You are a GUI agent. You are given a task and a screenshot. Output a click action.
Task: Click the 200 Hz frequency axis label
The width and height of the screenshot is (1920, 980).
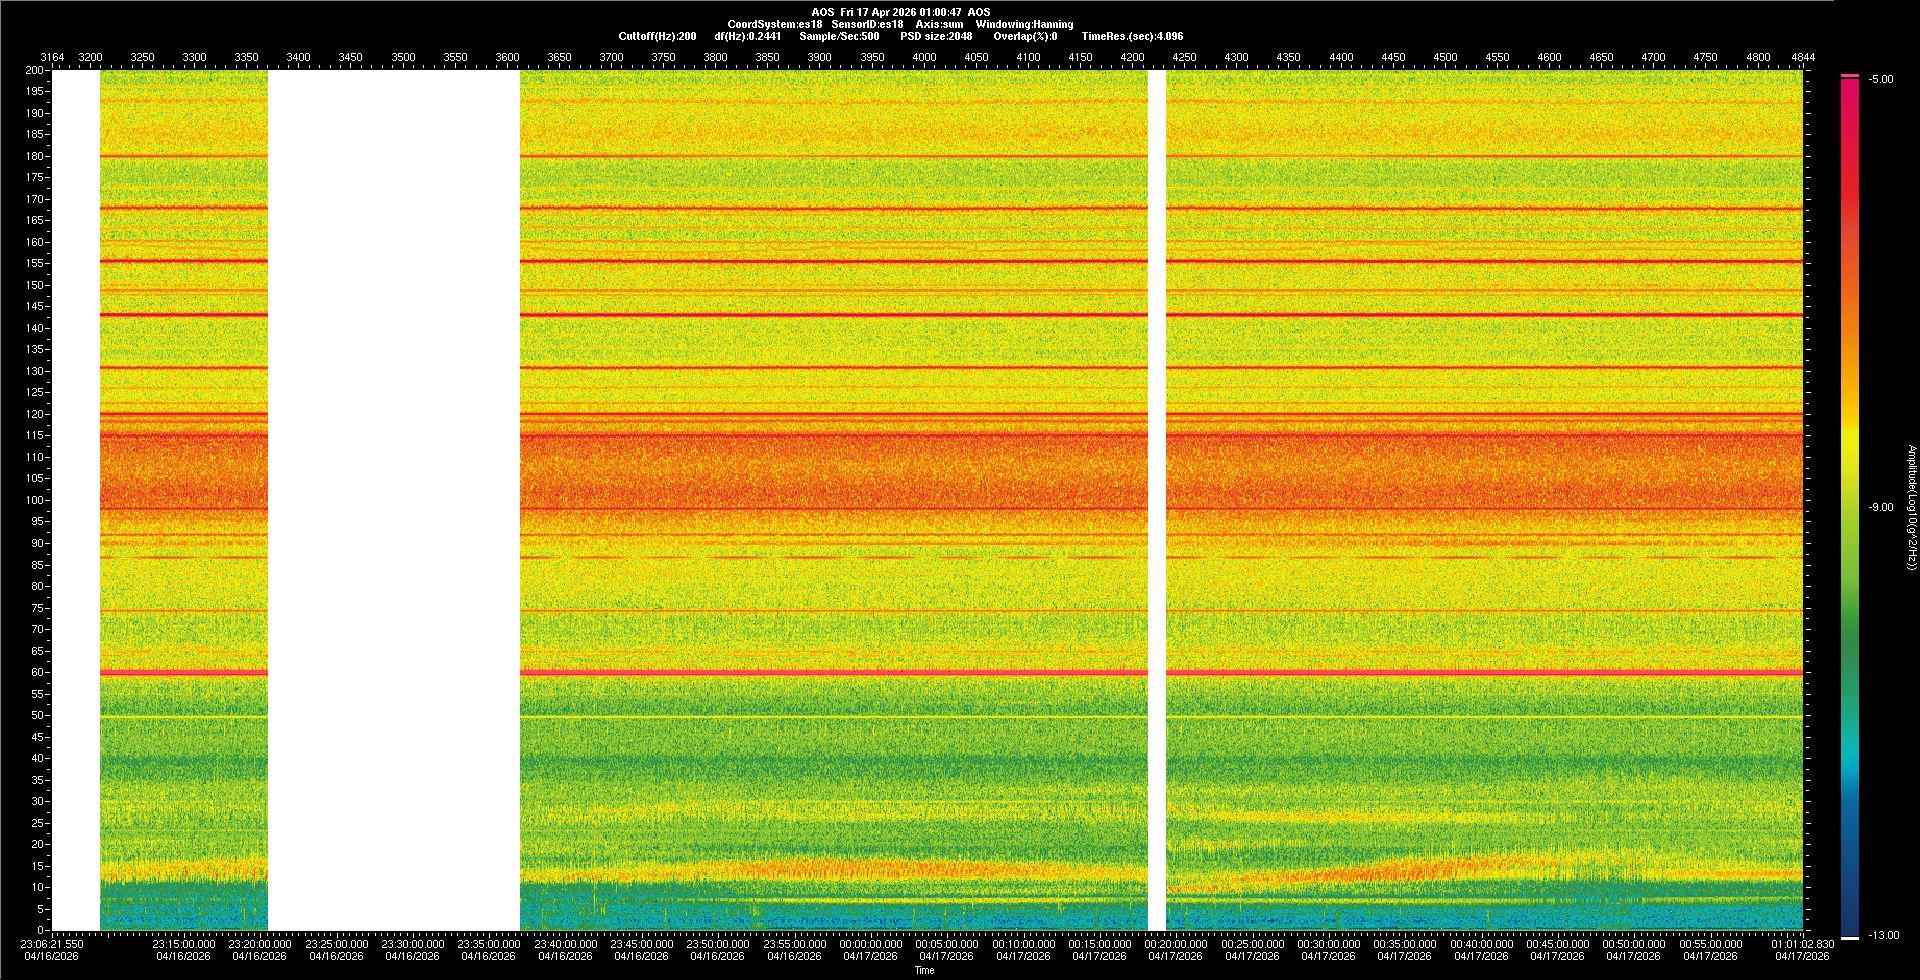point(34,70)
